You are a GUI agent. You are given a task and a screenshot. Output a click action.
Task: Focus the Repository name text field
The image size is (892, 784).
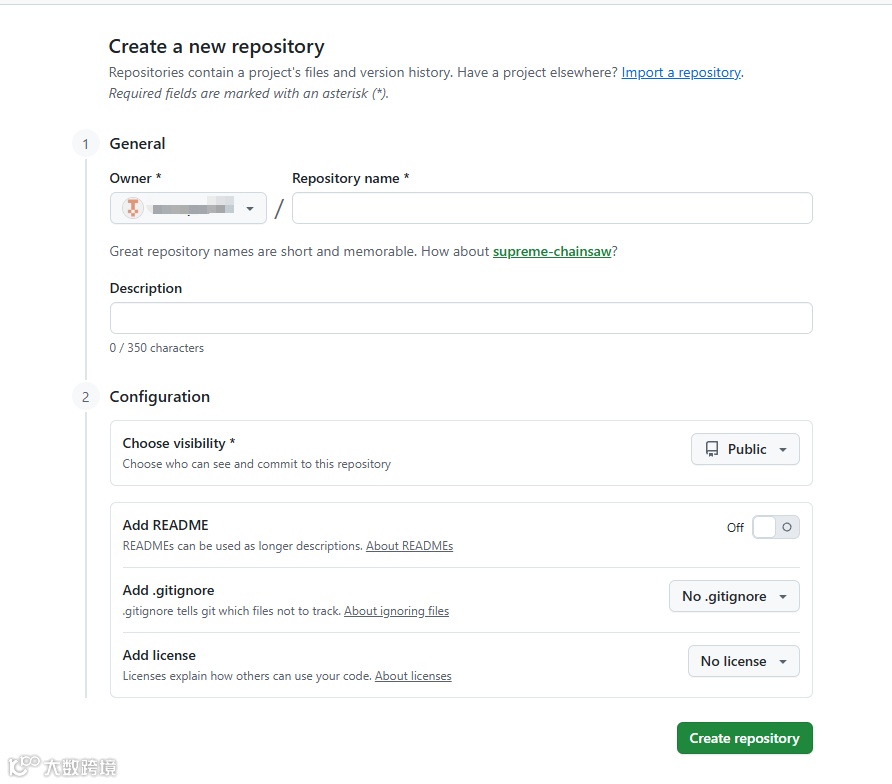tap(552, 208)
